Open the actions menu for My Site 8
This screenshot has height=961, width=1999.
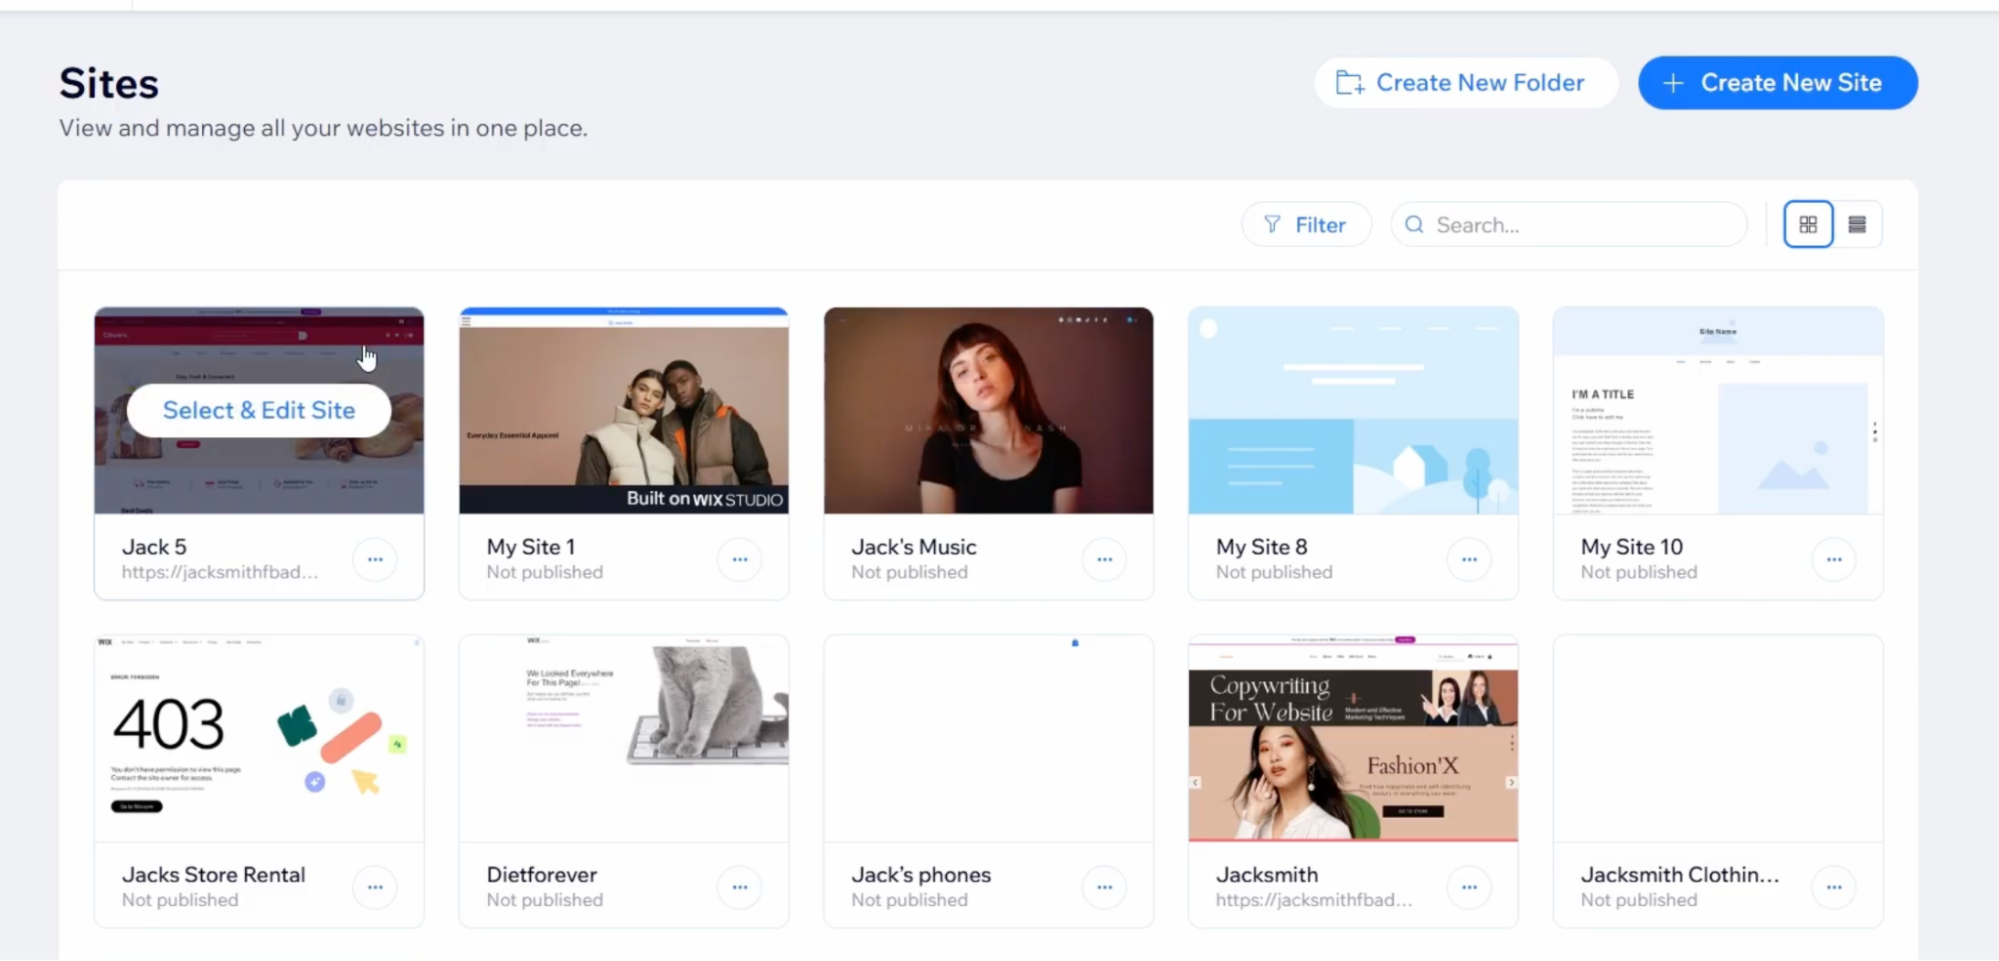(x=1469, y=559)
